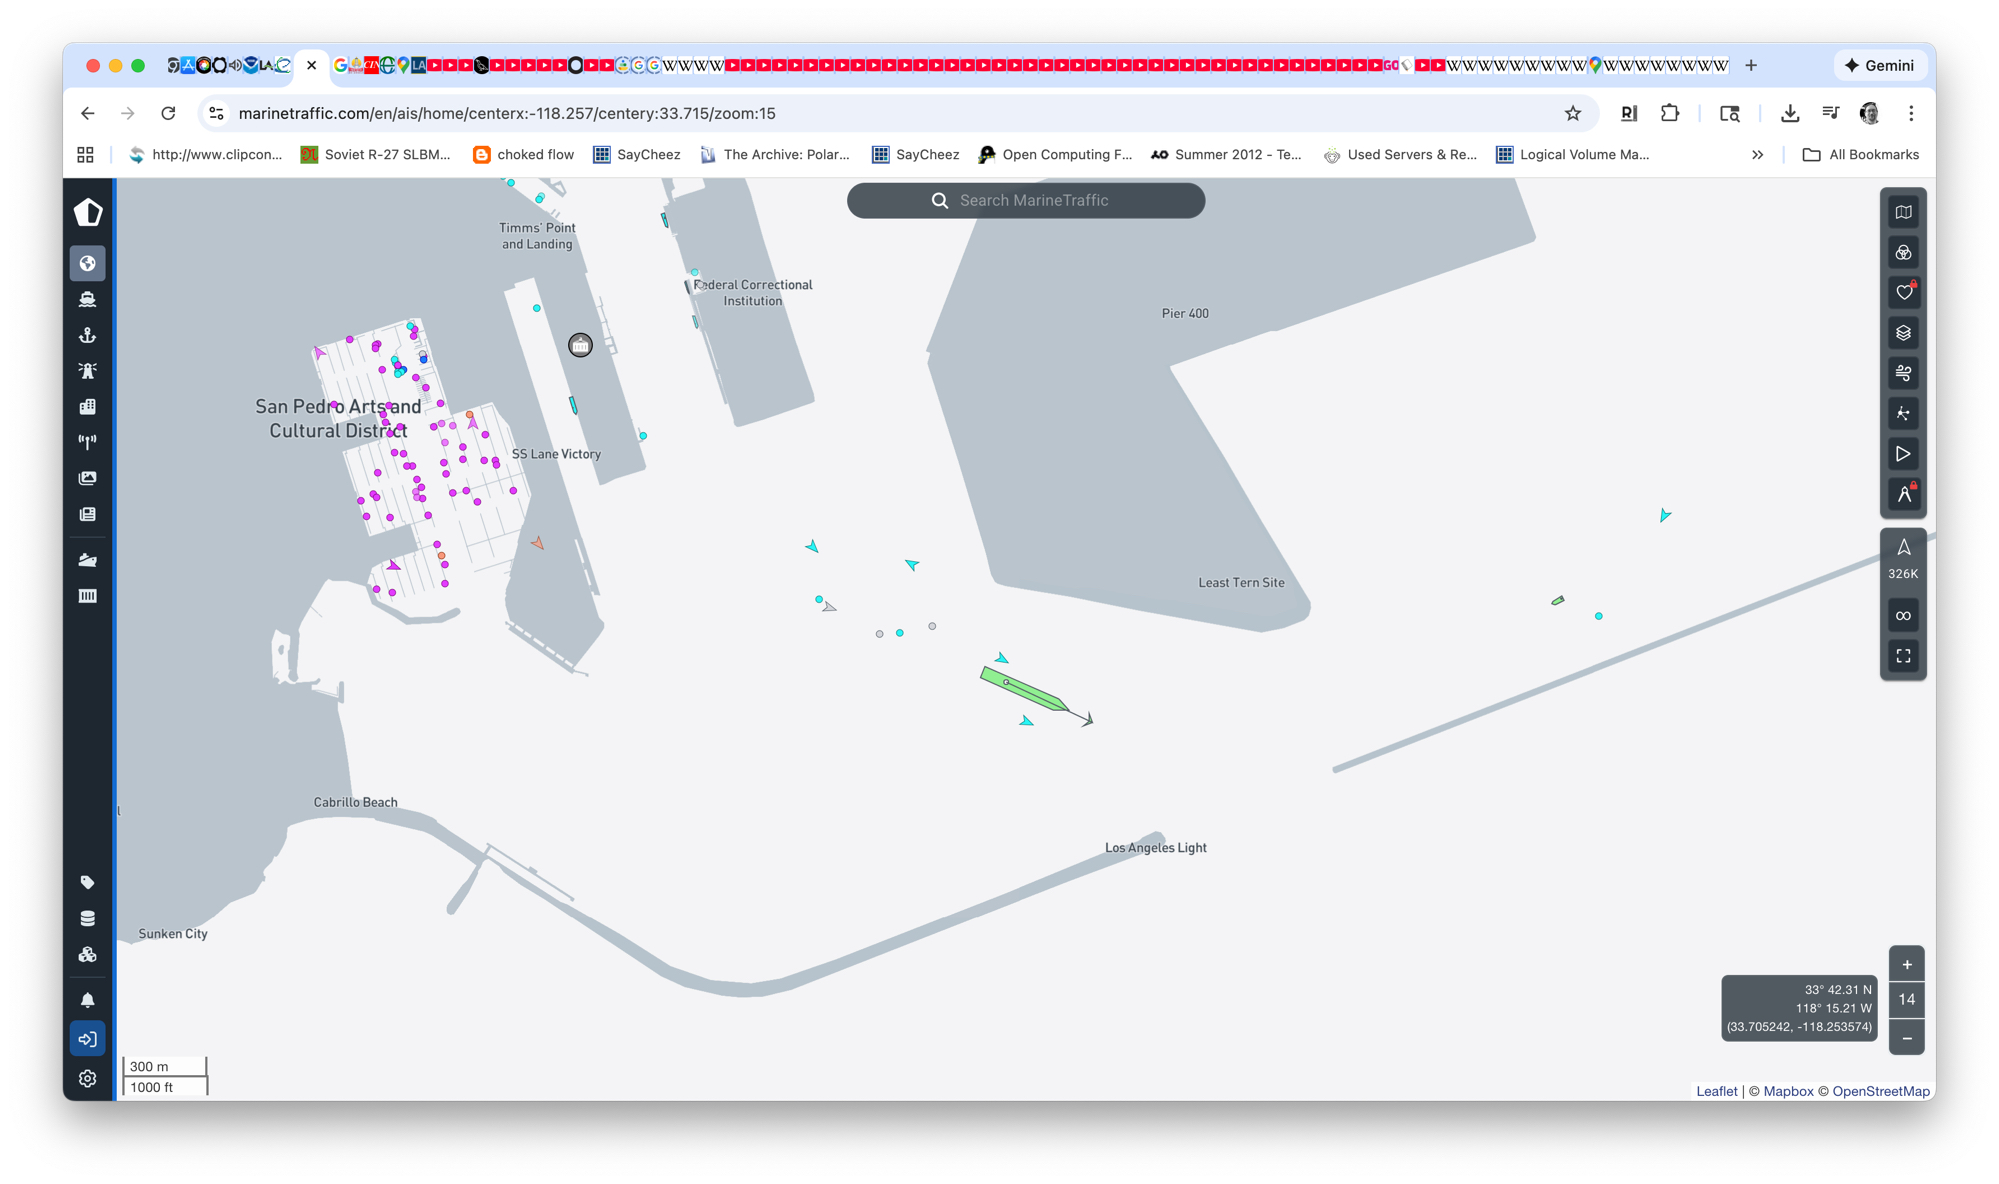This screenshot has height=1184, width=1999.
Task: Expand the hidden bookmarks chevron
Action: point(1757,155)
